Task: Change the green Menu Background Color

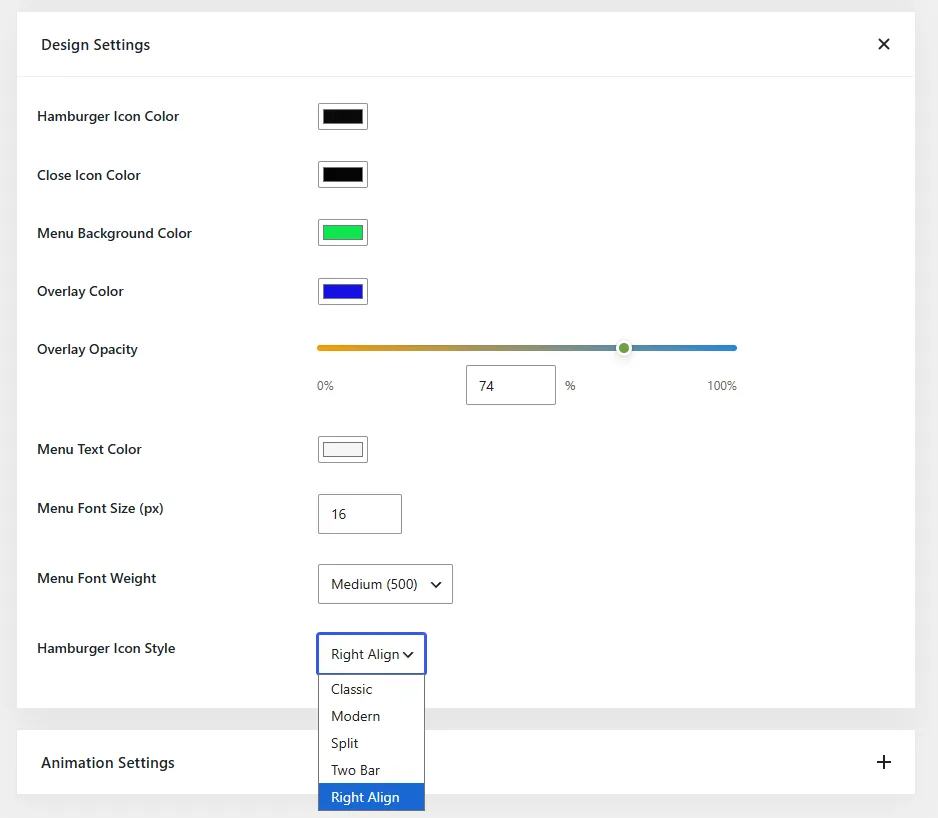Action: pos(343,233)
